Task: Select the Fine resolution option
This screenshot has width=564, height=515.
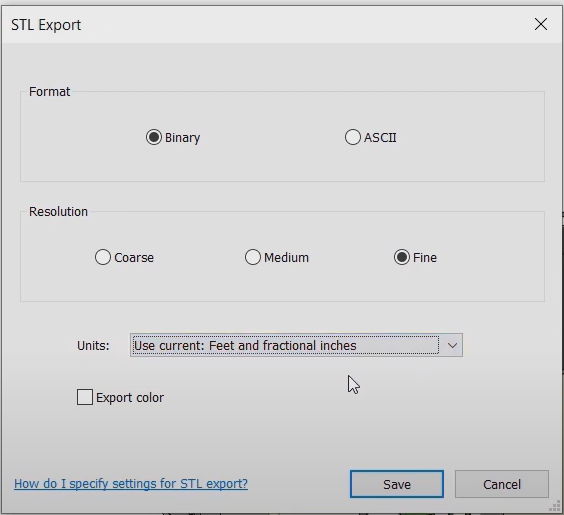Action: tap(402, 258)
